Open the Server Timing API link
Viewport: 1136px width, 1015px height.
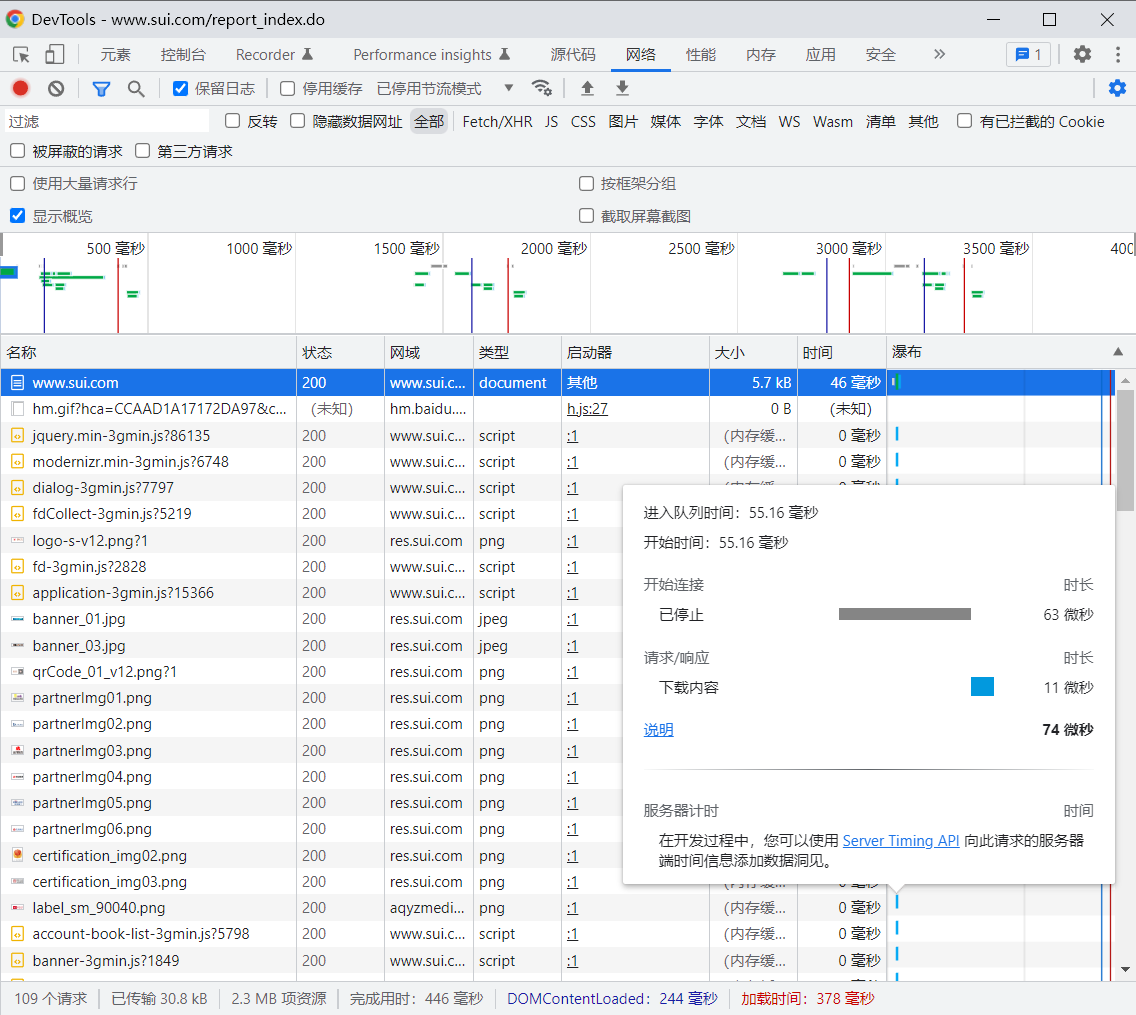[x=901, y=841]
